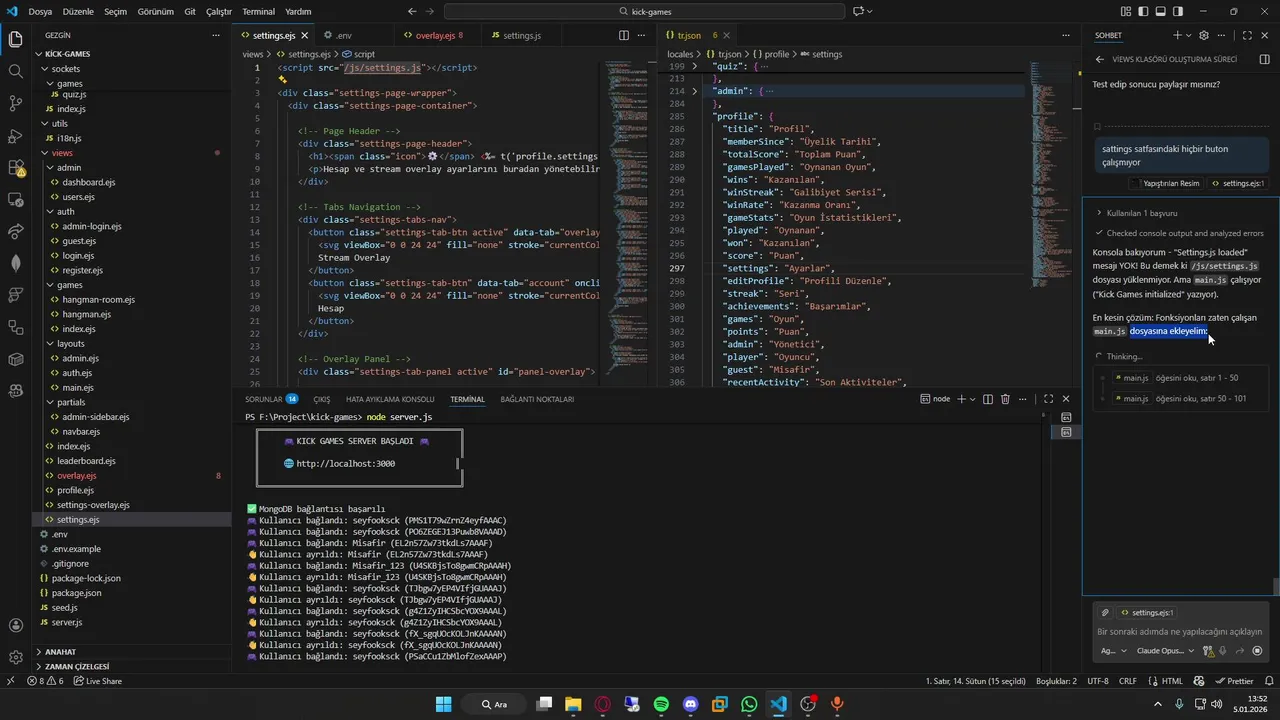
Task: Open the Claude Opus model picker
Action: (1165, 651)
